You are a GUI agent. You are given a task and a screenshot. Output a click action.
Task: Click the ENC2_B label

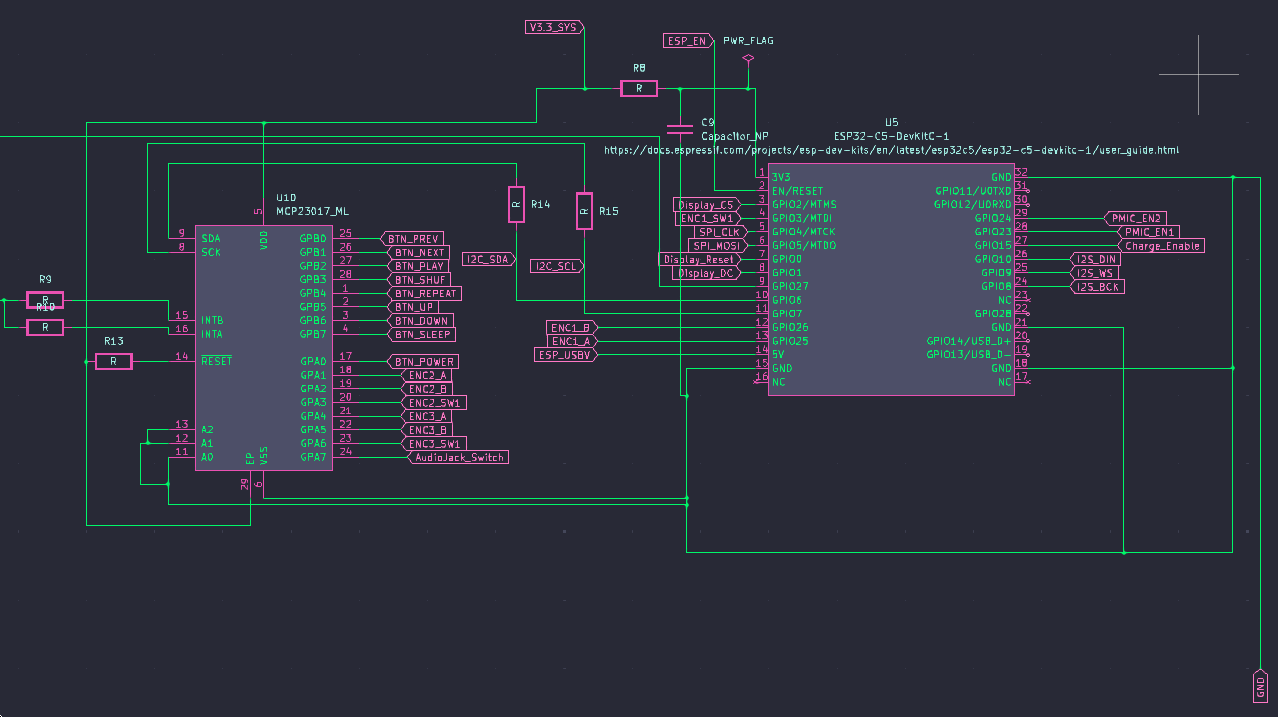(x=427, y=388)
